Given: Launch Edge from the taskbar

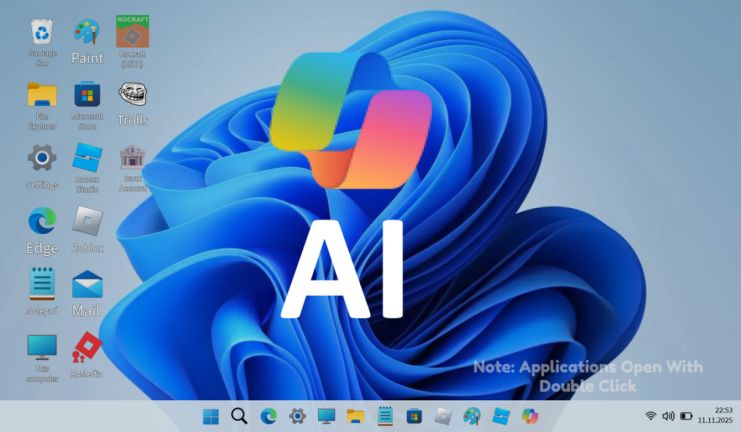Looking at the screenshot, I should [x=268, y=416].
